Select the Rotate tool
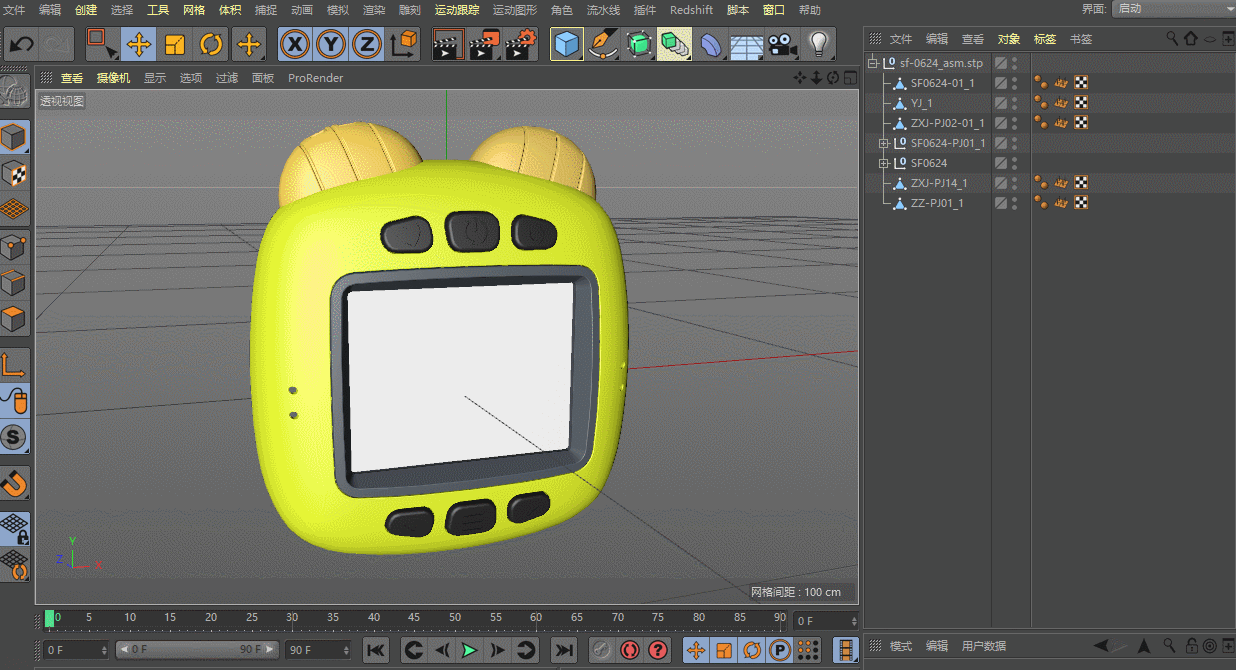Screen dimensions: 1236x670 tap(211, 44)
